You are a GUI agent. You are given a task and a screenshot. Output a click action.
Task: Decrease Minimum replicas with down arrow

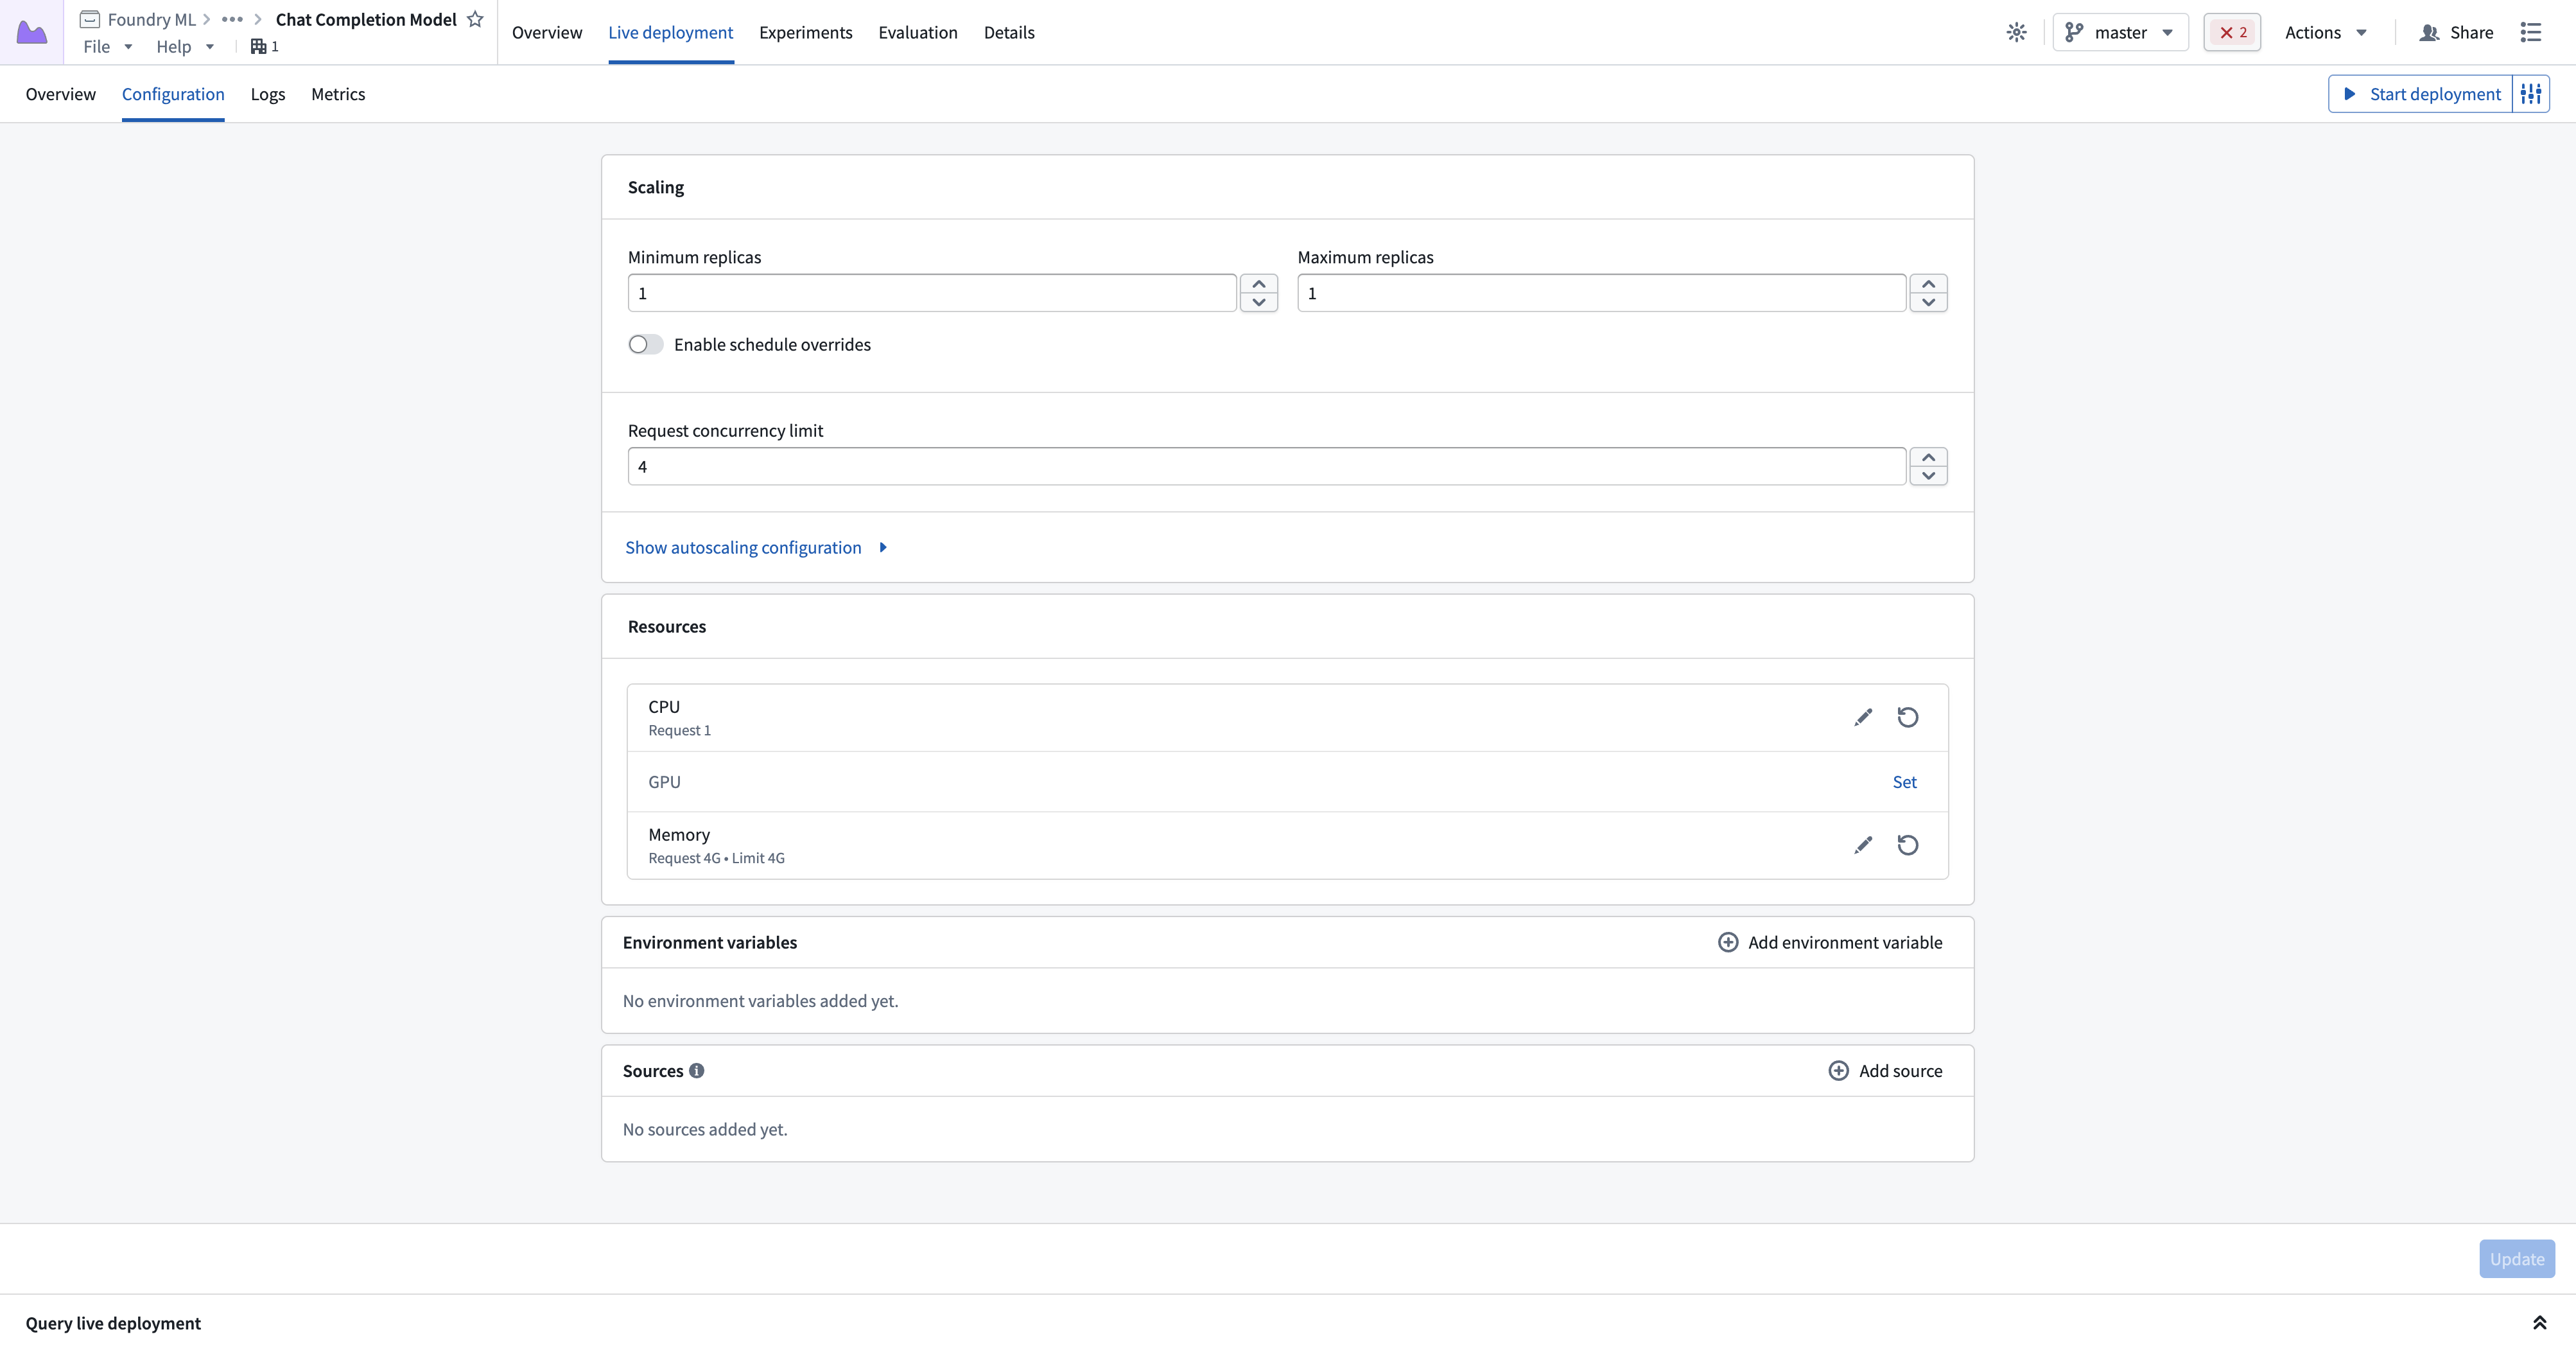click(1259, 302)
